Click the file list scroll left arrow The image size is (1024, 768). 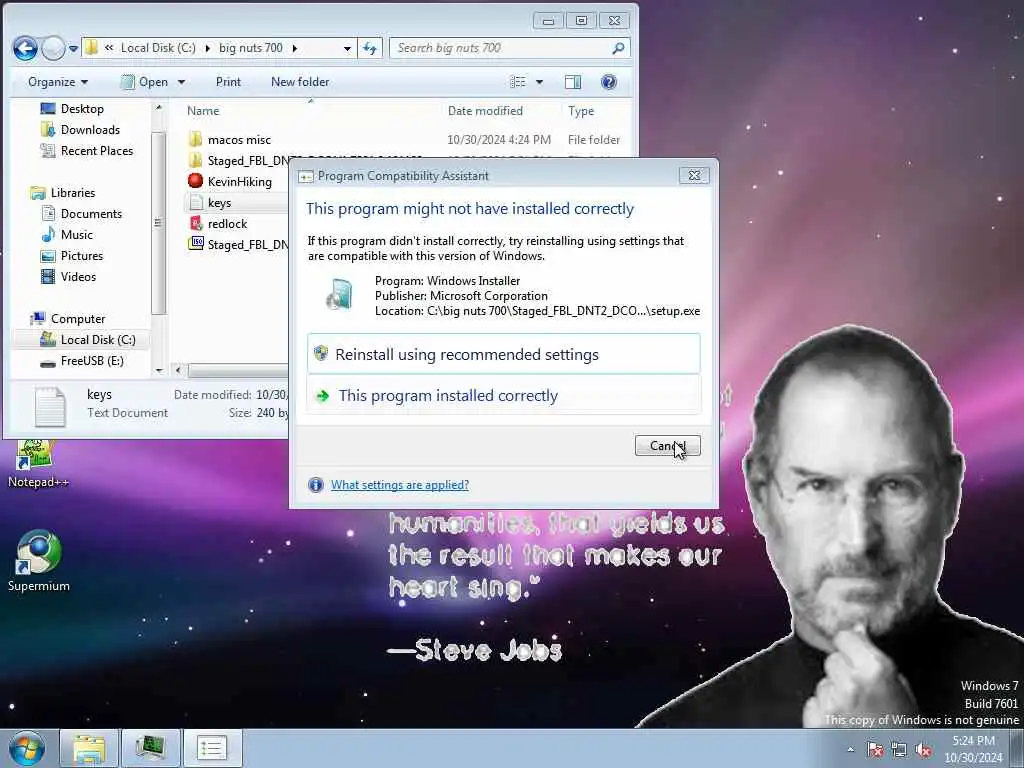[x=178, y=370]
